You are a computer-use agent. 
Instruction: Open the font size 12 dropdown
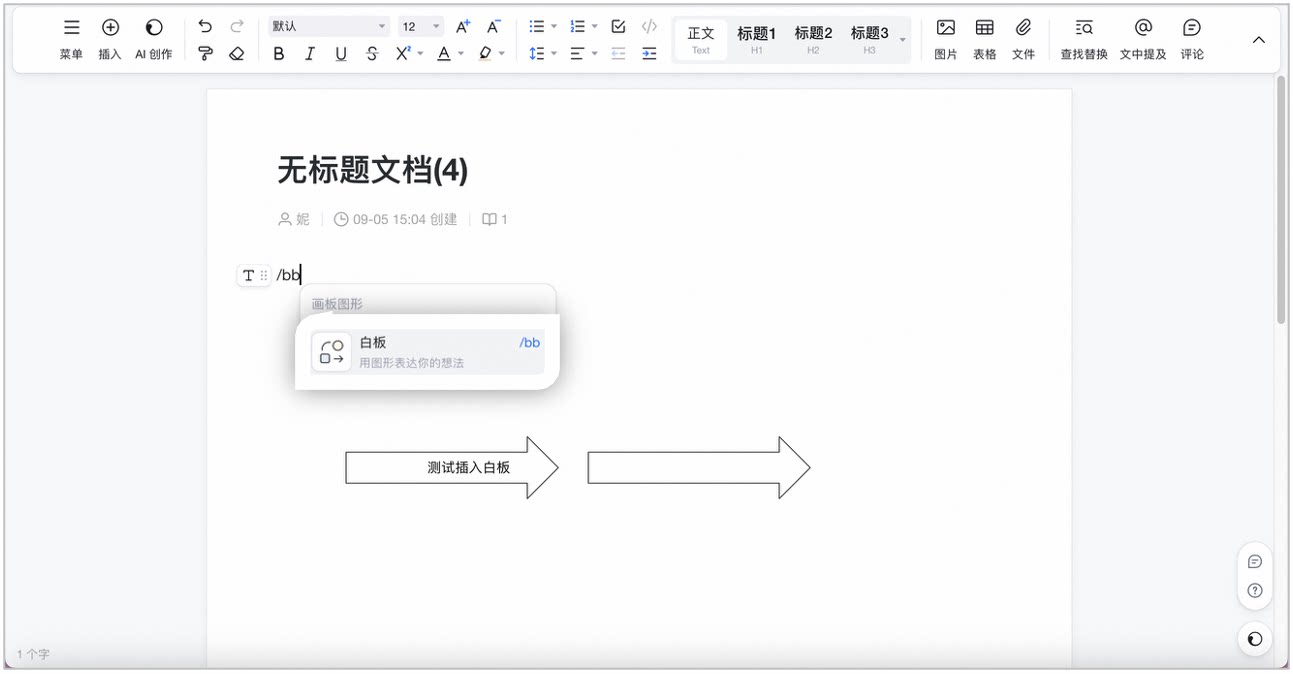click(421, 27)
